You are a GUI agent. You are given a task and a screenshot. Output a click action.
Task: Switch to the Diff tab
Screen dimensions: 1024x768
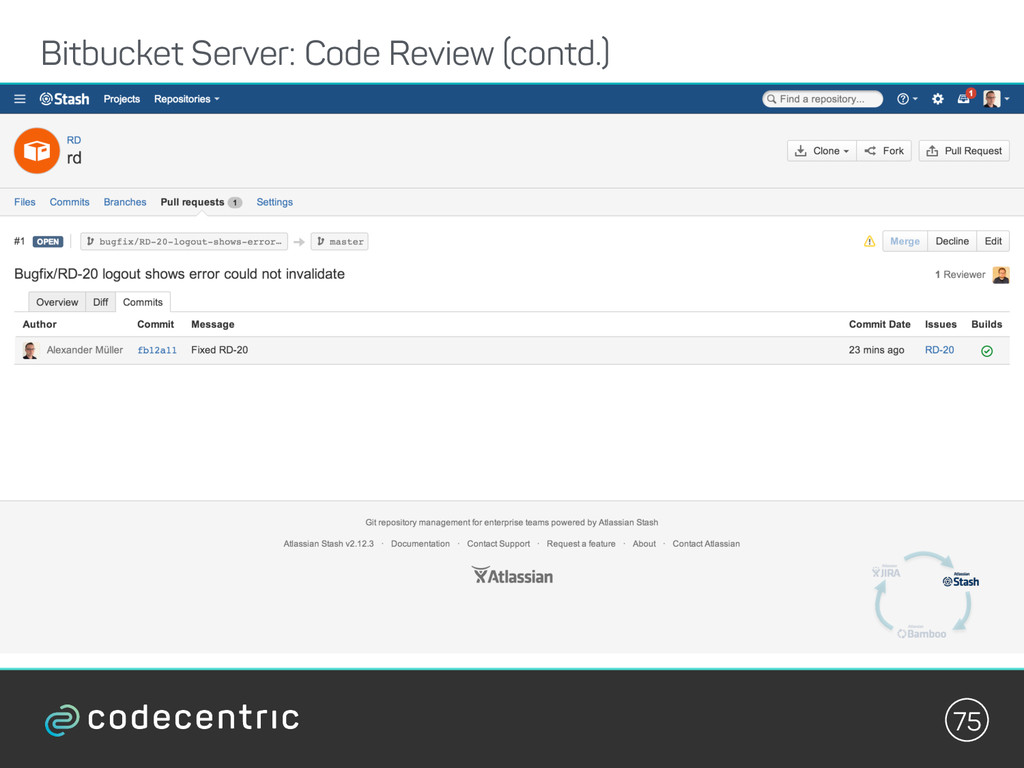click(101, 302)
